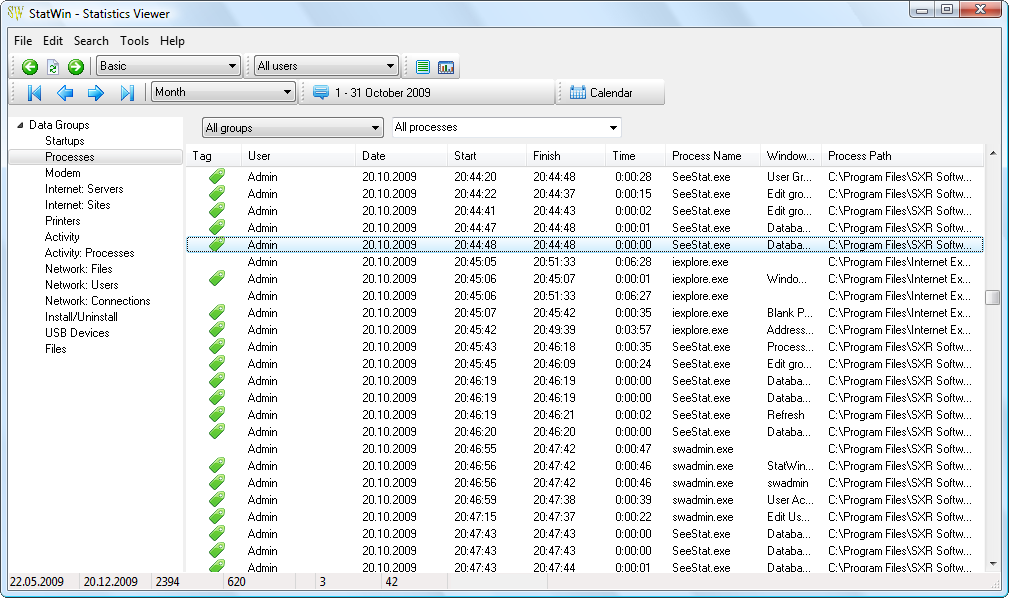Go to next period blue arrow

click(x=96, y=93)
